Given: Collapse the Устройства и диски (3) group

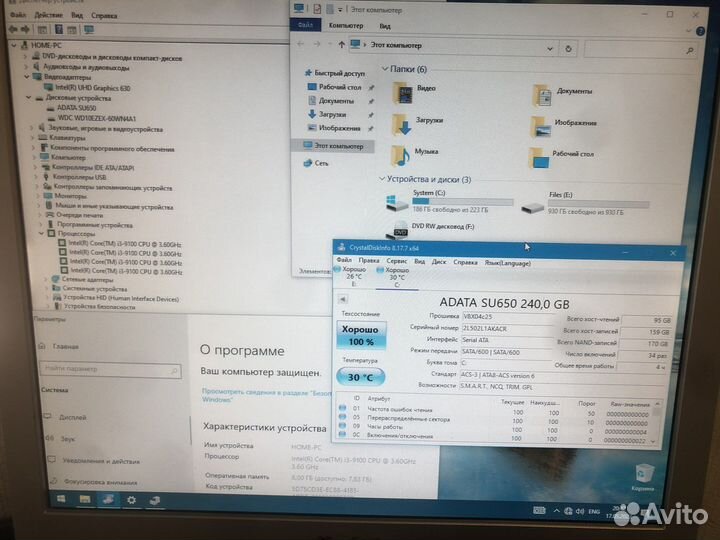Looking at the screenshot, I should coord(382,179).
